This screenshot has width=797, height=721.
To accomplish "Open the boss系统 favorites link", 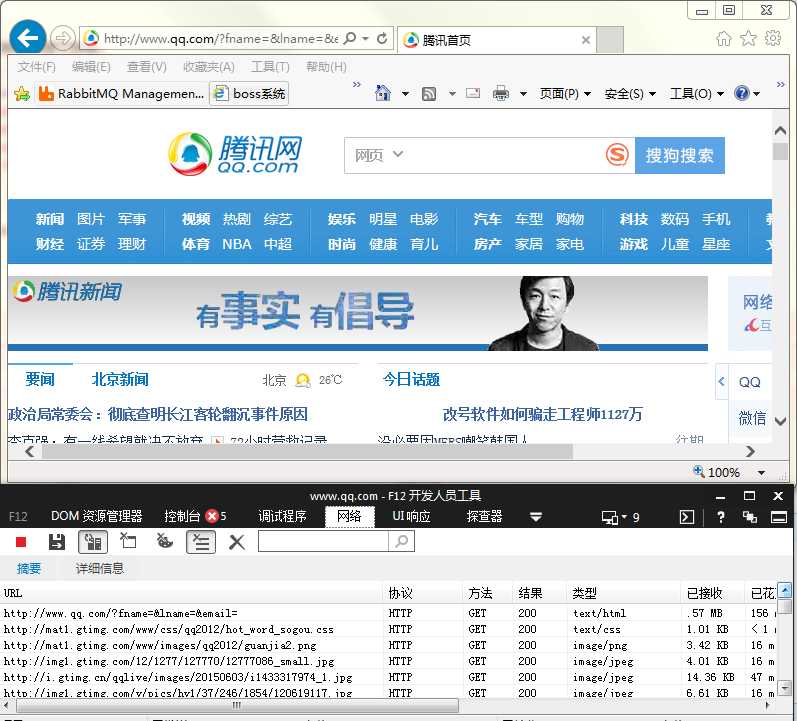I will (x=249, y=94).
